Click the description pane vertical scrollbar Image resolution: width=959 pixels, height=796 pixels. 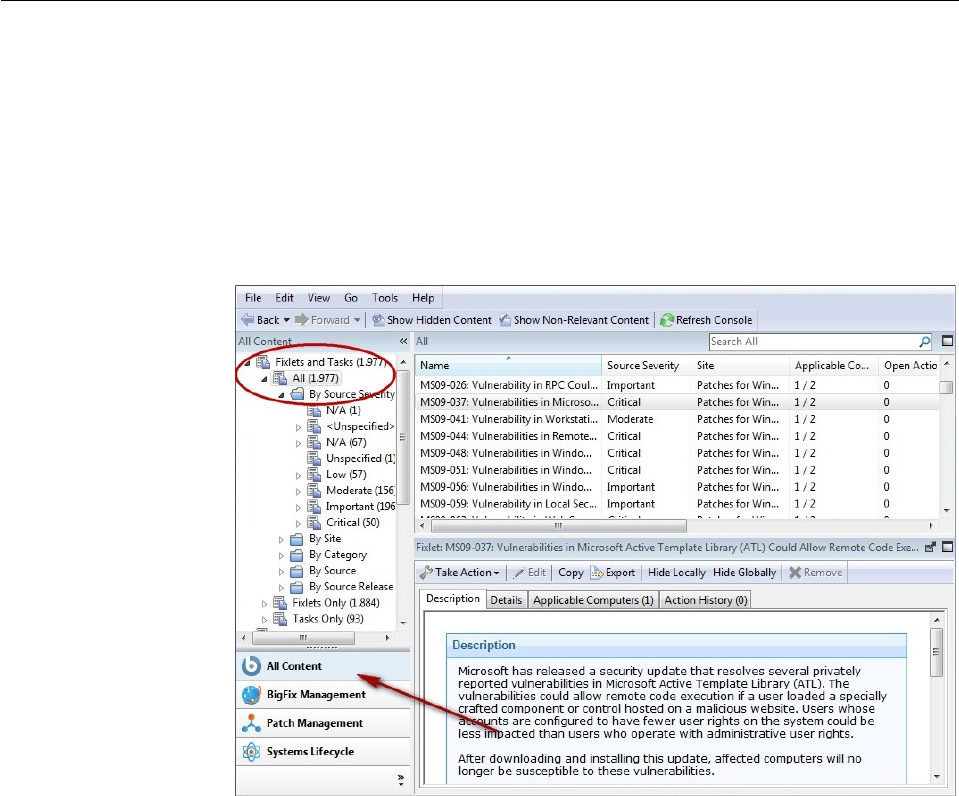[x=936, y=652]
